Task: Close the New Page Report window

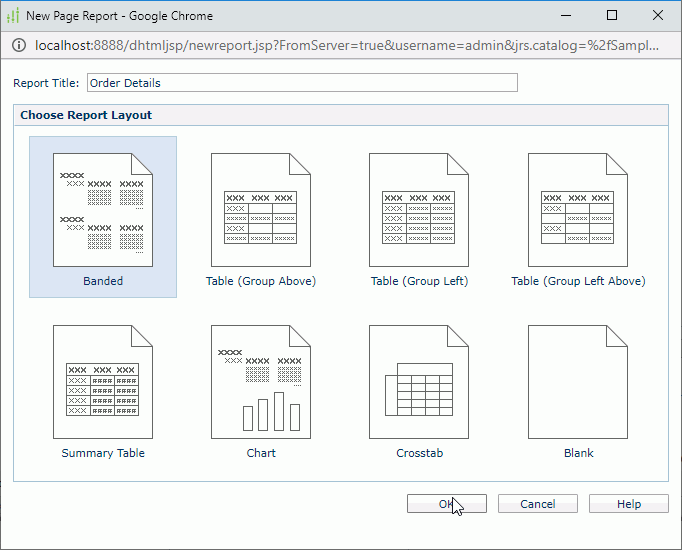Action: click(x=658, y=15)
